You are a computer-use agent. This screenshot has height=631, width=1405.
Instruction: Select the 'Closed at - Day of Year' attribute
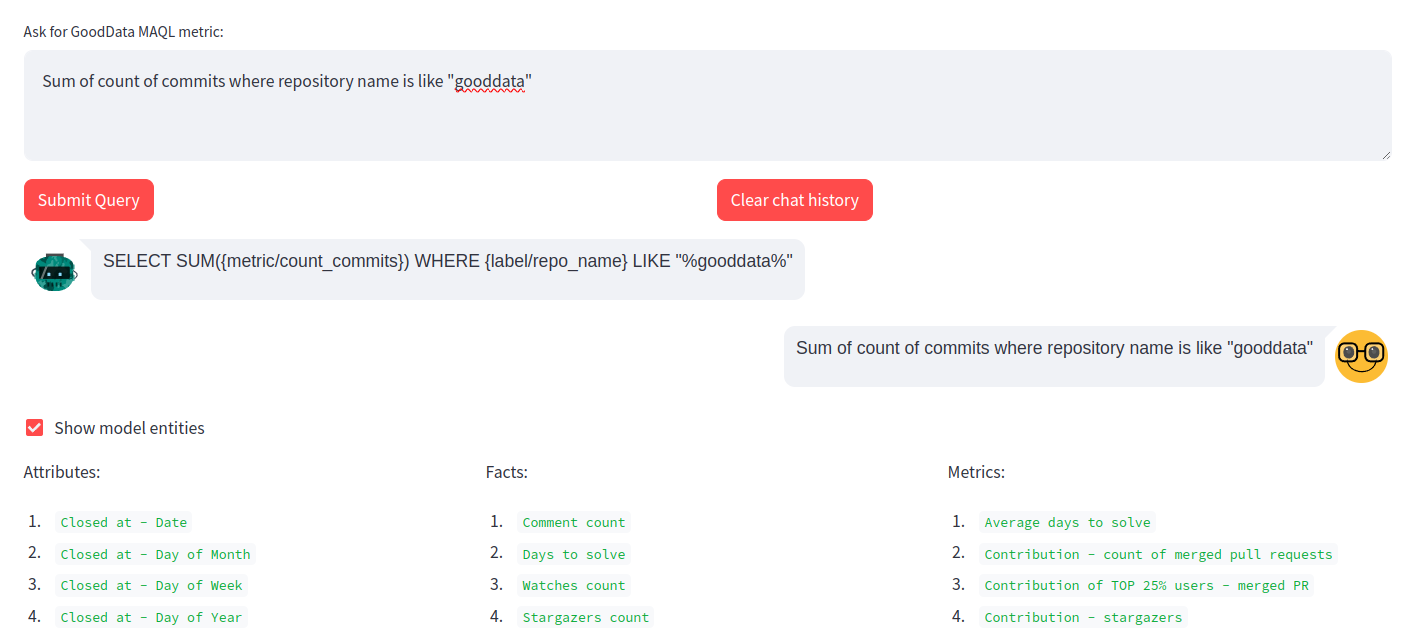tap(151, 617)
